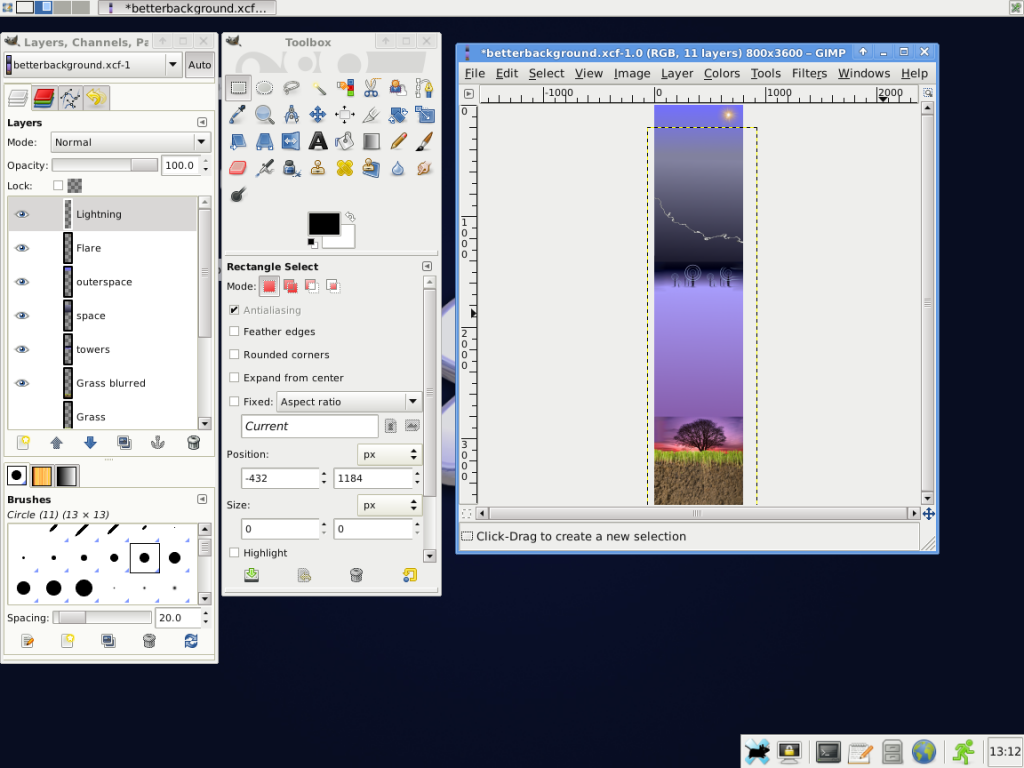
Task: Select the Bucket Fill tool
Action: coord(345,141)
